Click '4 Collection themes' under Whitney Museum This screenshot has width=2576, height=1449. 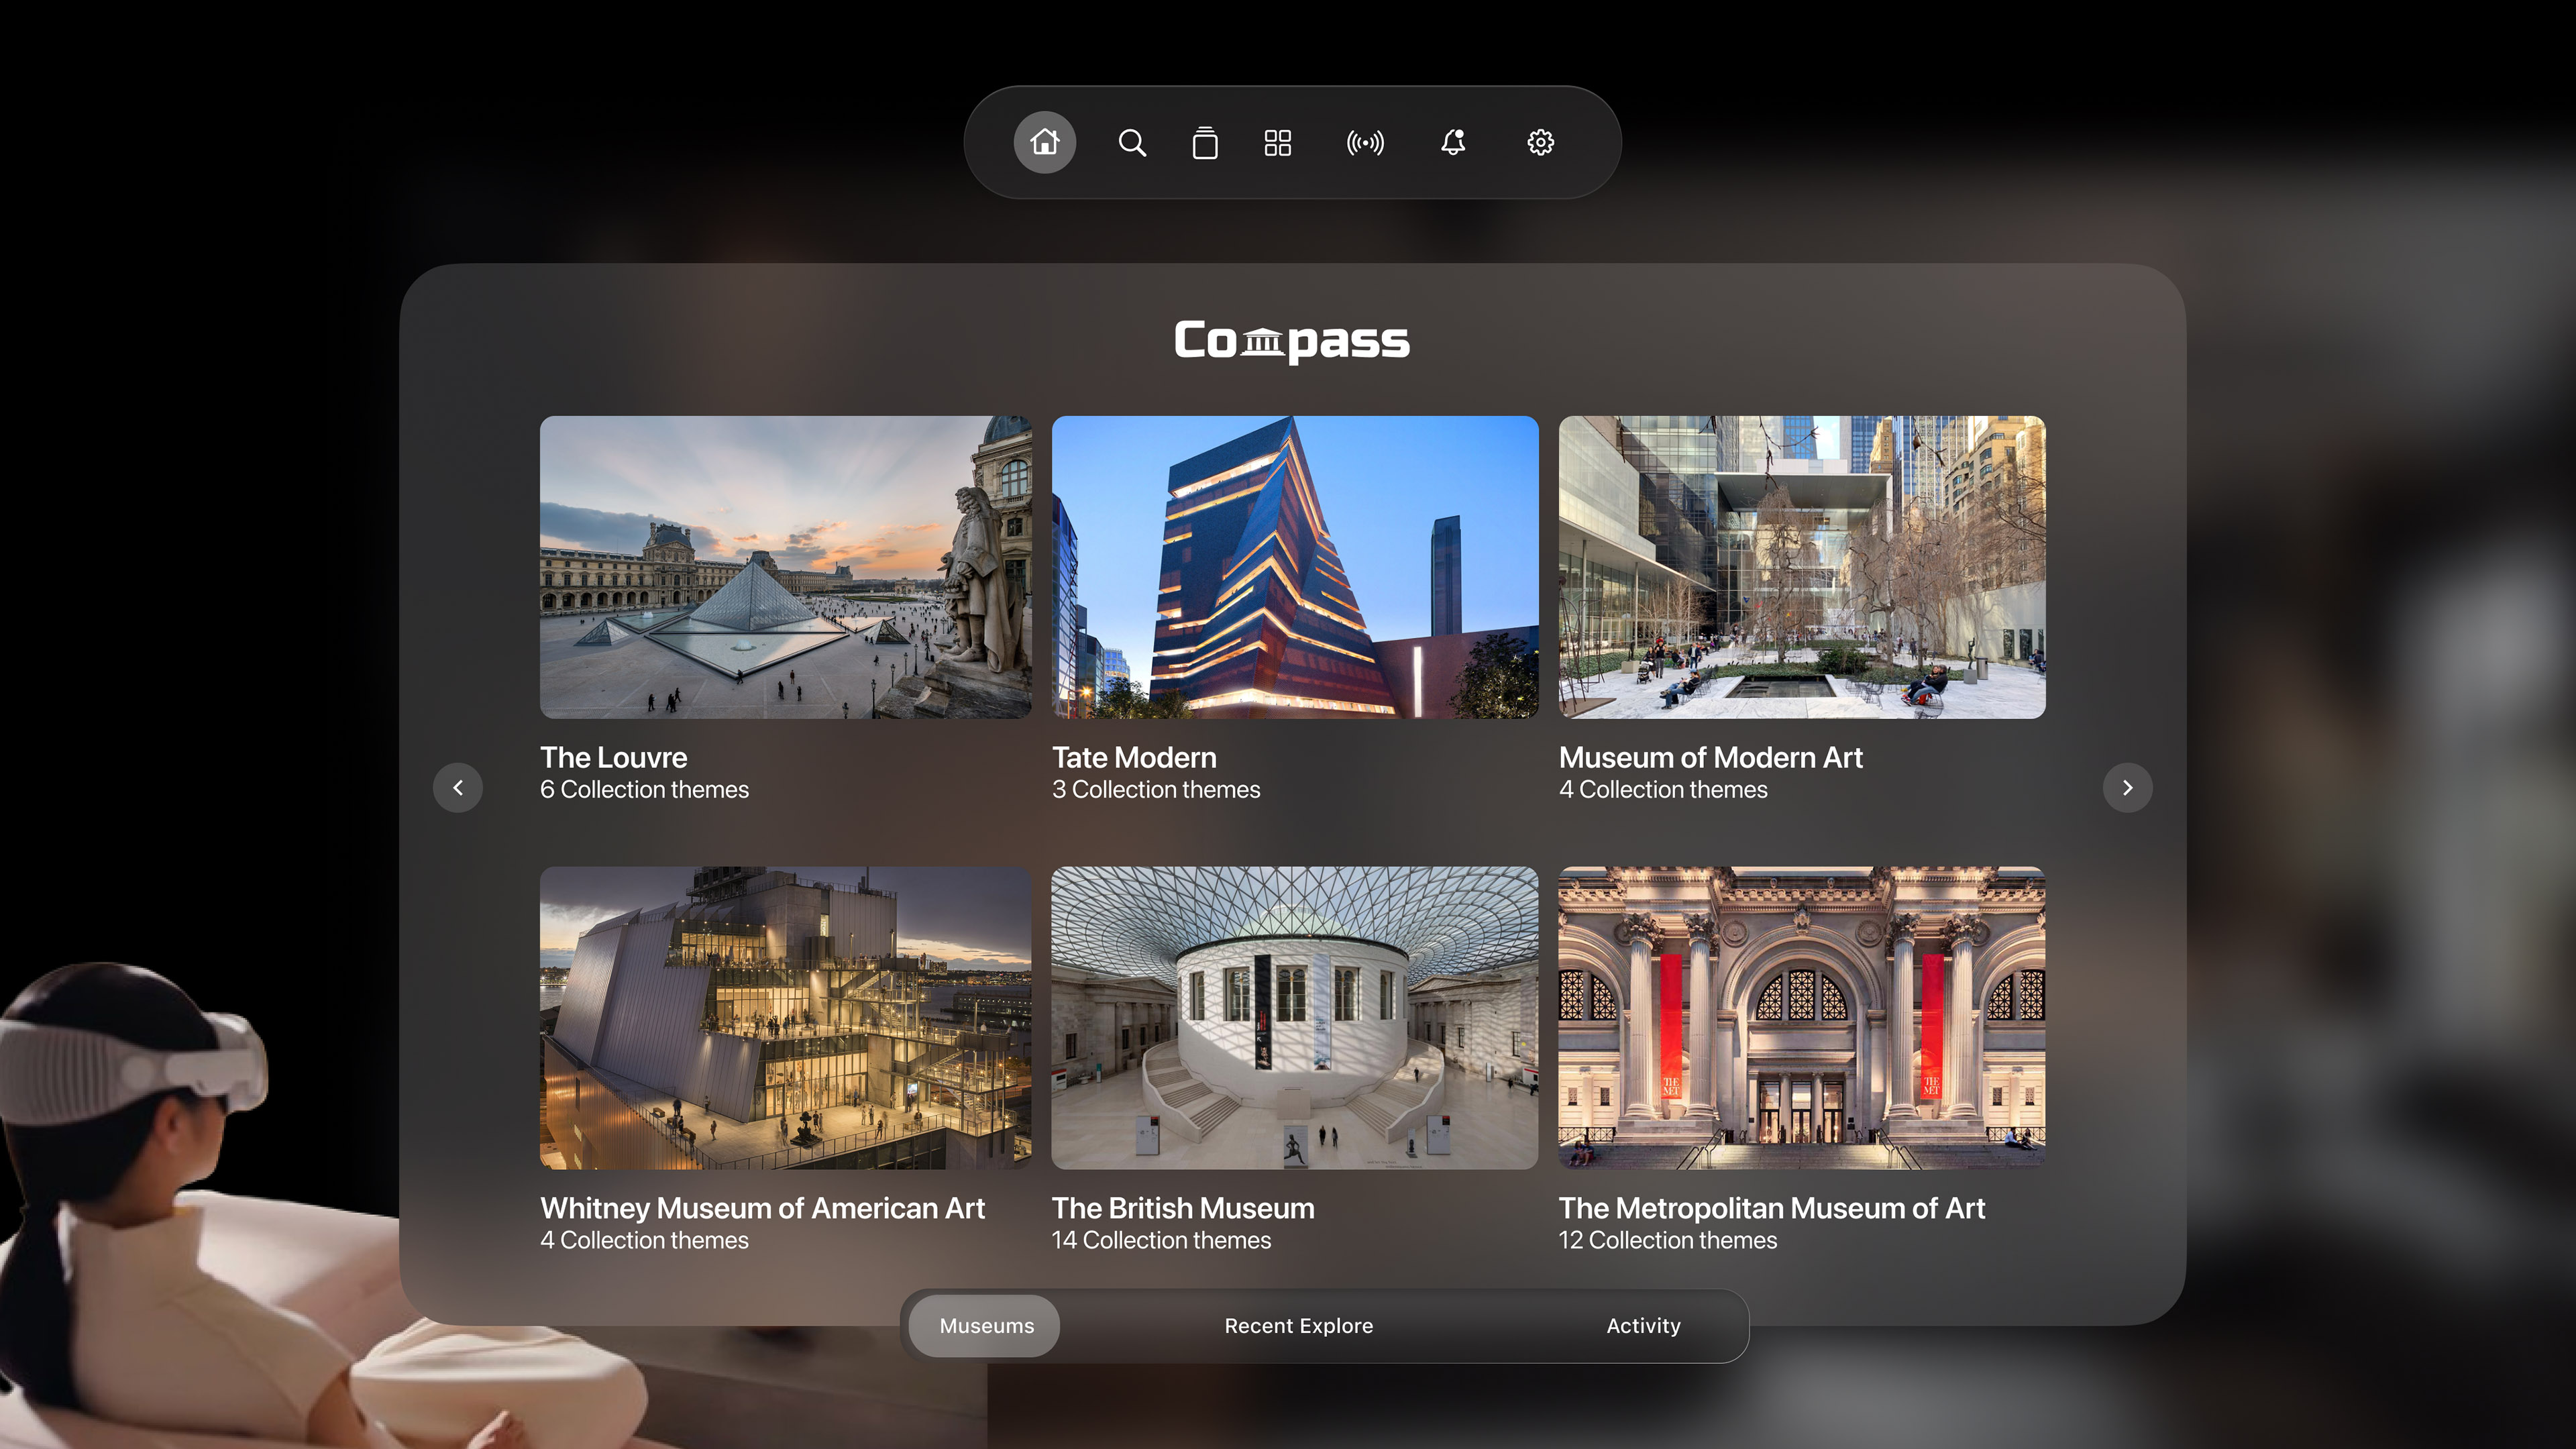click(x=644, y=1240)
